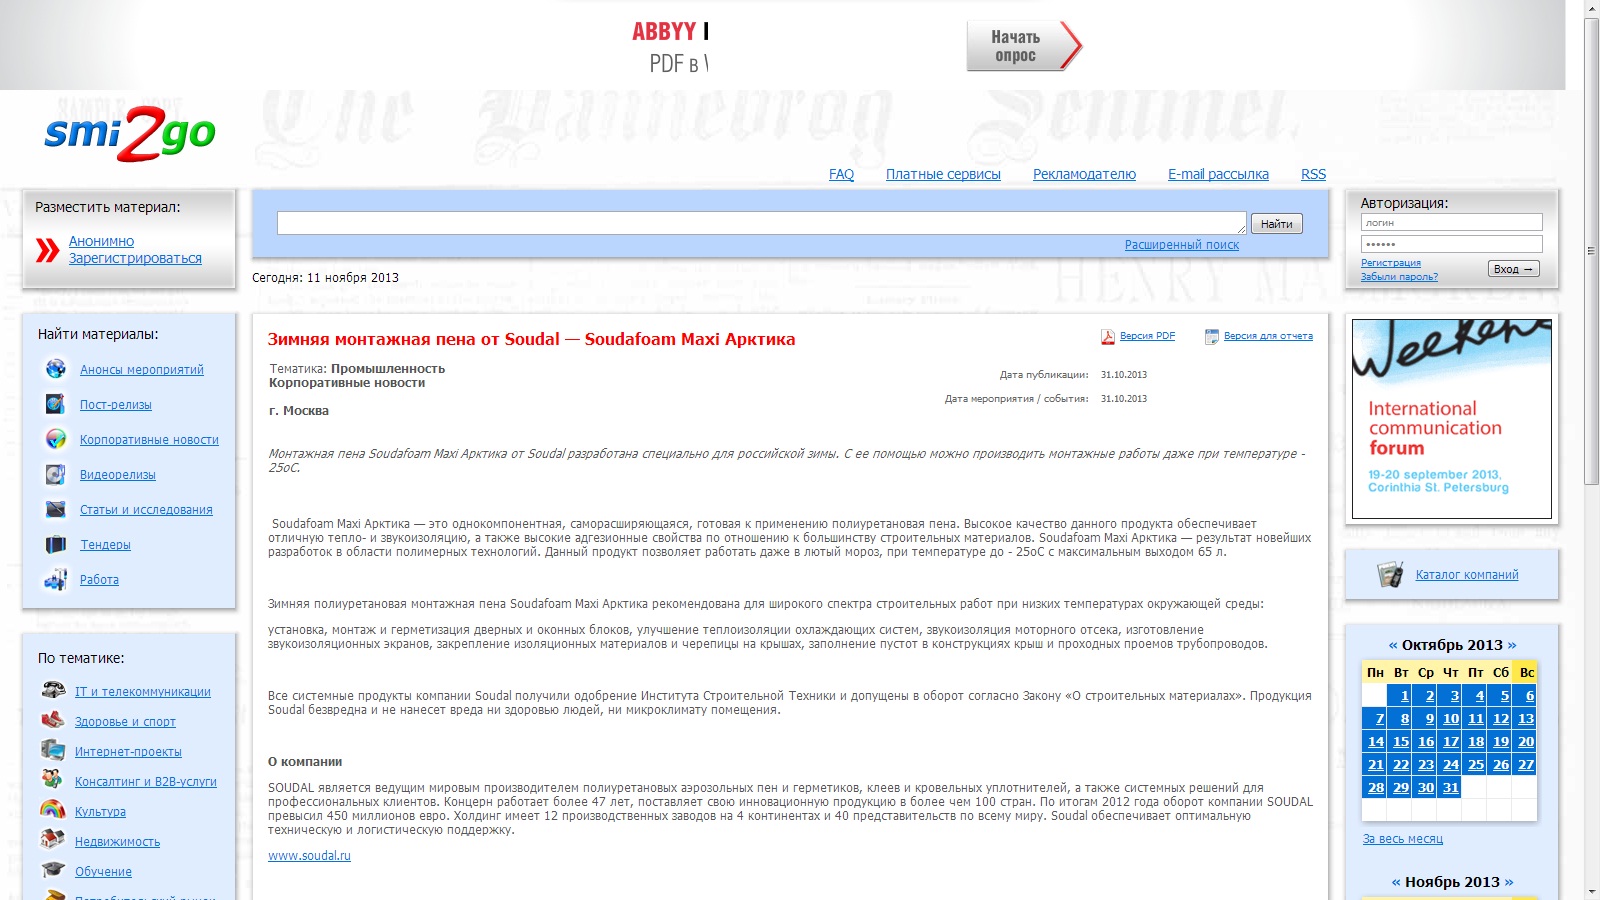Open Тендеры link
The width and height of the screenshot is (1600, 900).
(105, 545)
